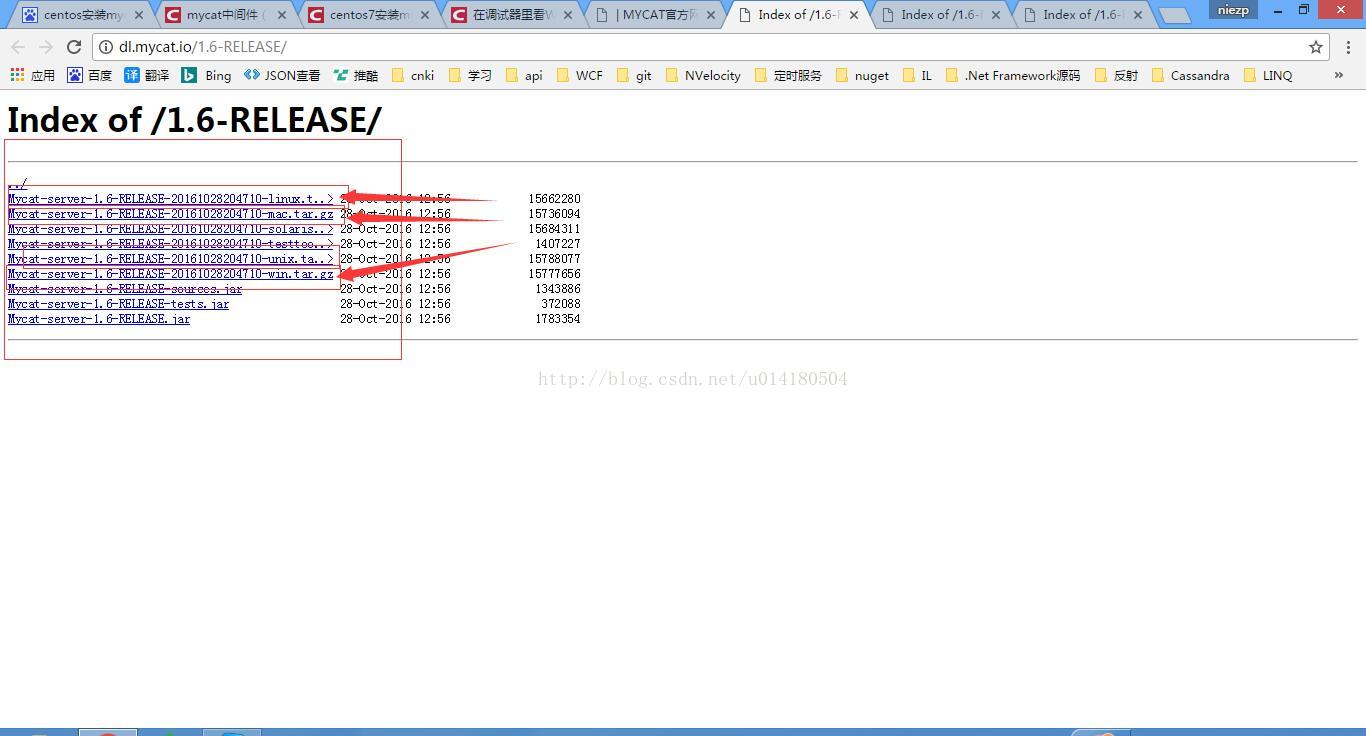This screenshot has width=1366, height=736.
Task: Select the file size 15684311
Action: coord(554,228)
